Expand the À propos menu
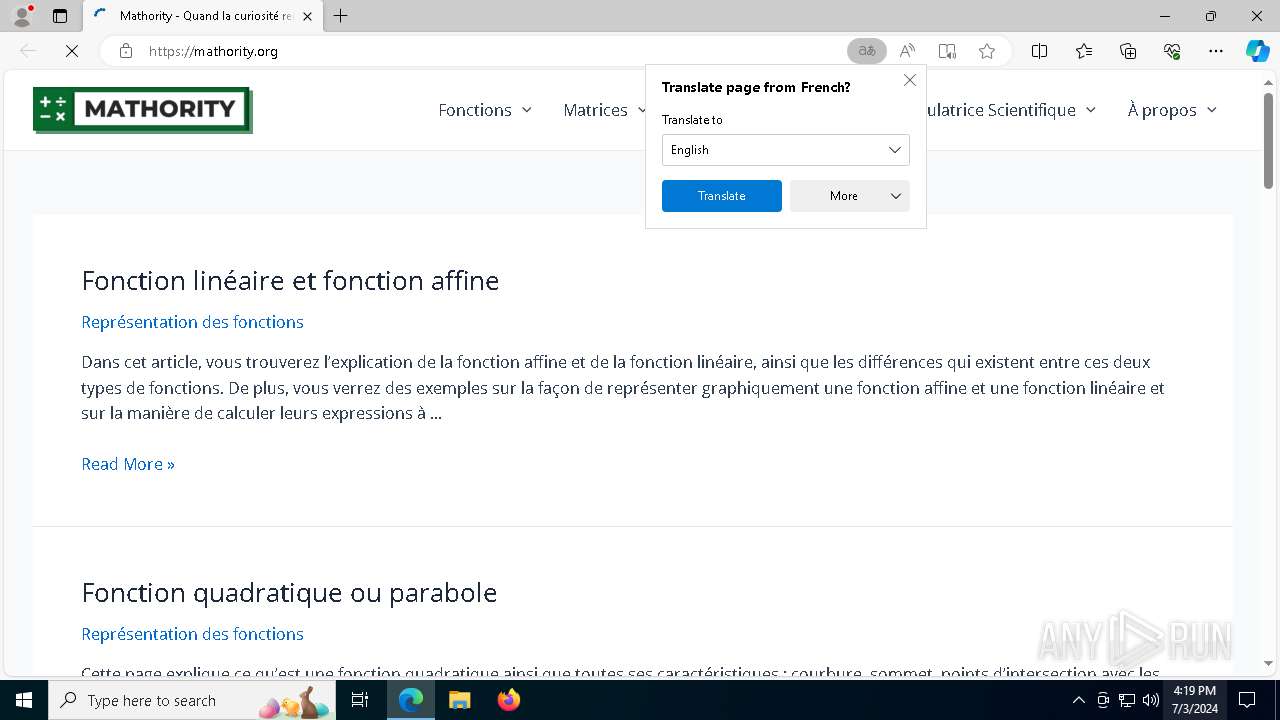 tap(1172, 110)
